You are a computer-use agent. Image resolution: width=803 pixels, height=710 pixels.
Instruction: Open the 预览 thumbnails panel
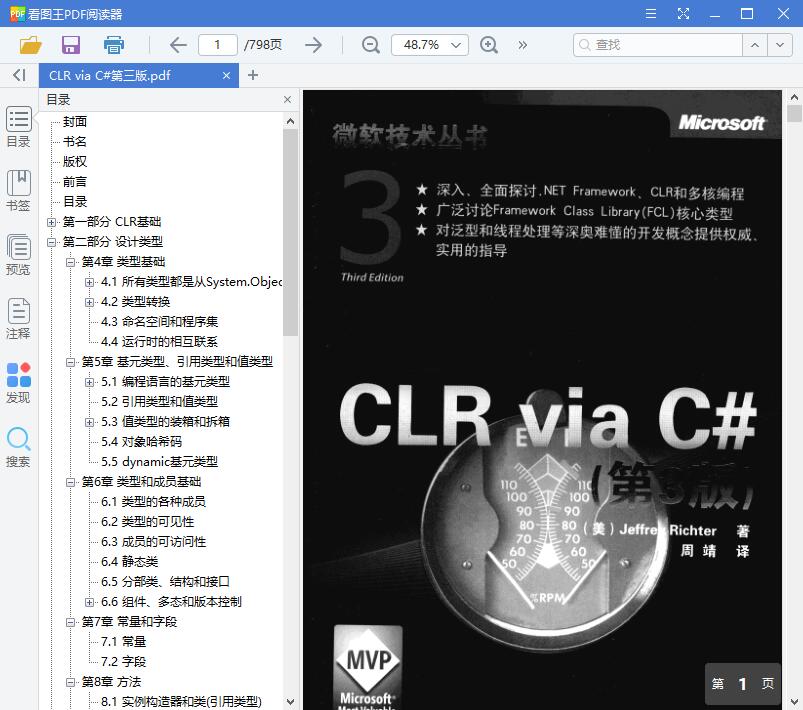click(x=18, y=255)
